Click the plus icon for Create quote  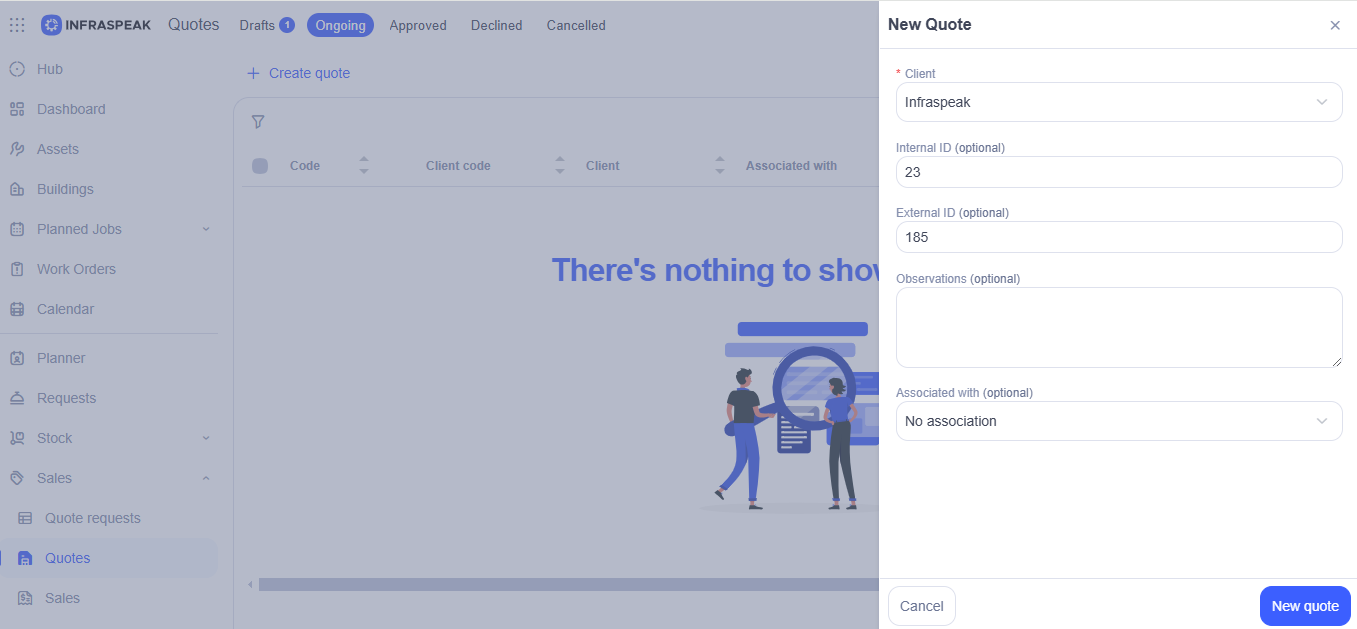tap(253, 73)
